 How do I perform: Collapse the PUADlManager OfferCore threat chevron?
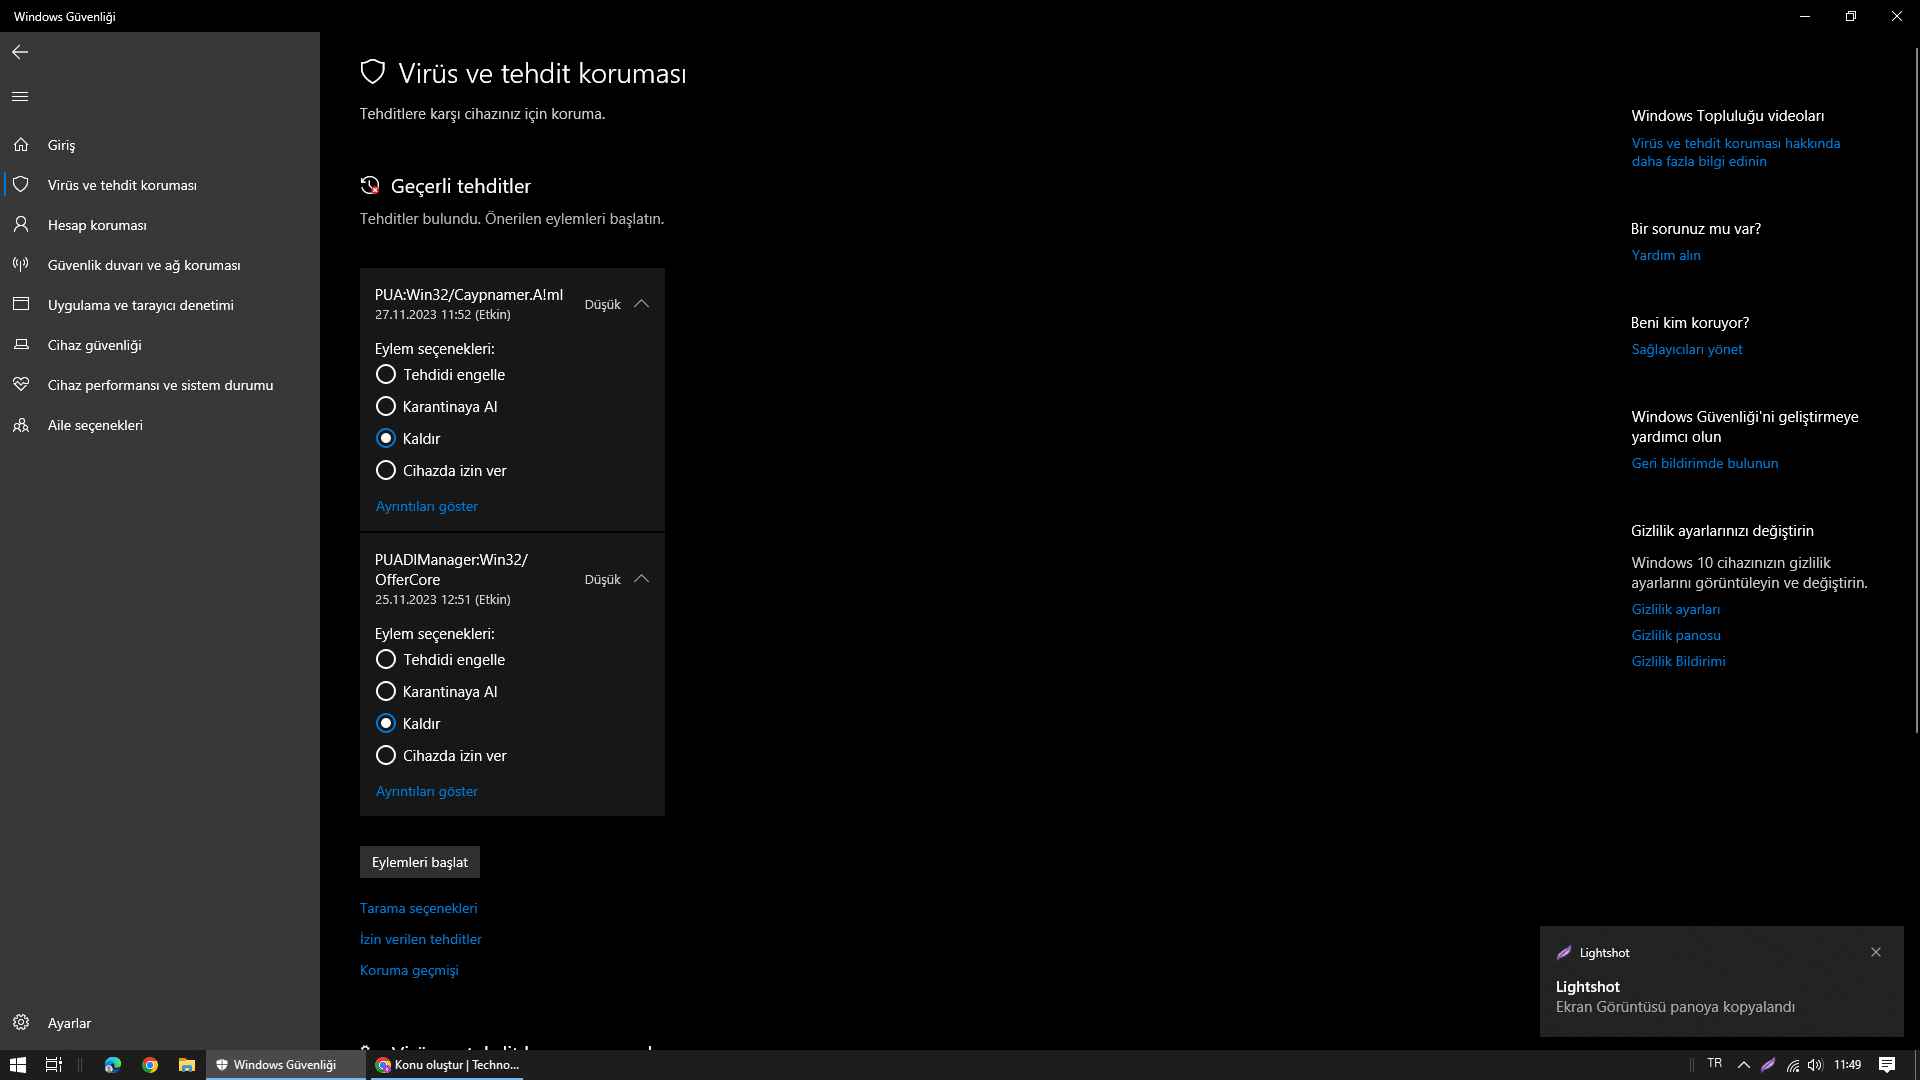pyautogui.click(x=642, y=579)
